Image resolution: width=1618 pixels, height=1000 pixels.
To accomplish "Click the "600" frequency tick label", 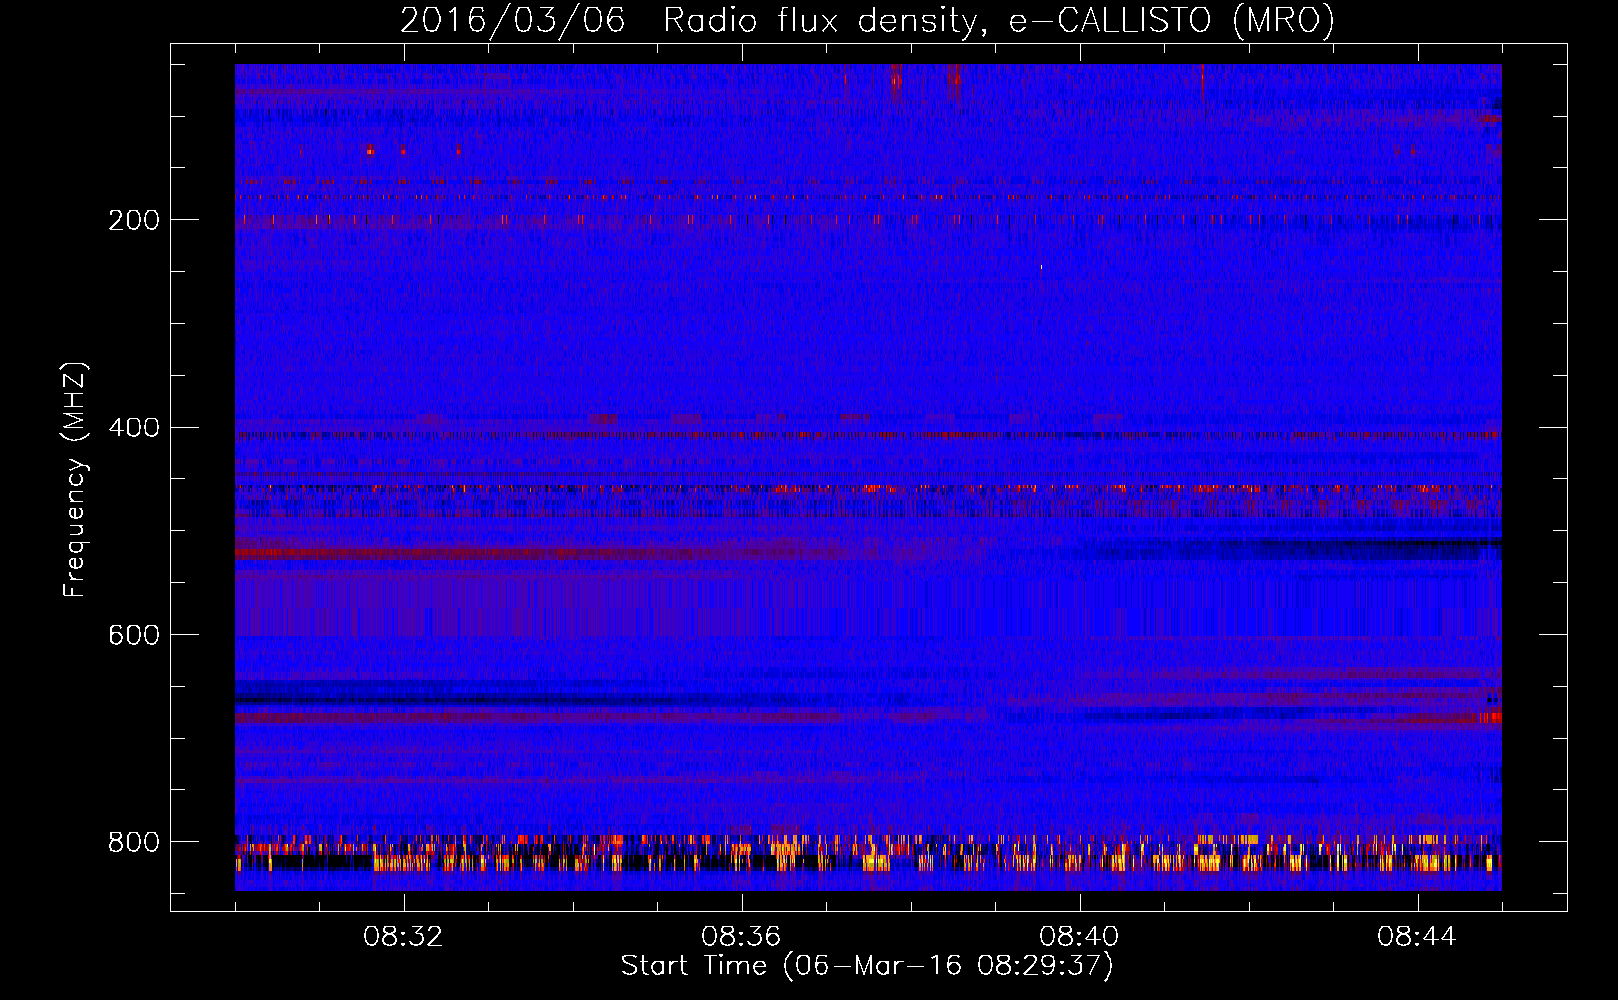I will [x=134, y=635].
